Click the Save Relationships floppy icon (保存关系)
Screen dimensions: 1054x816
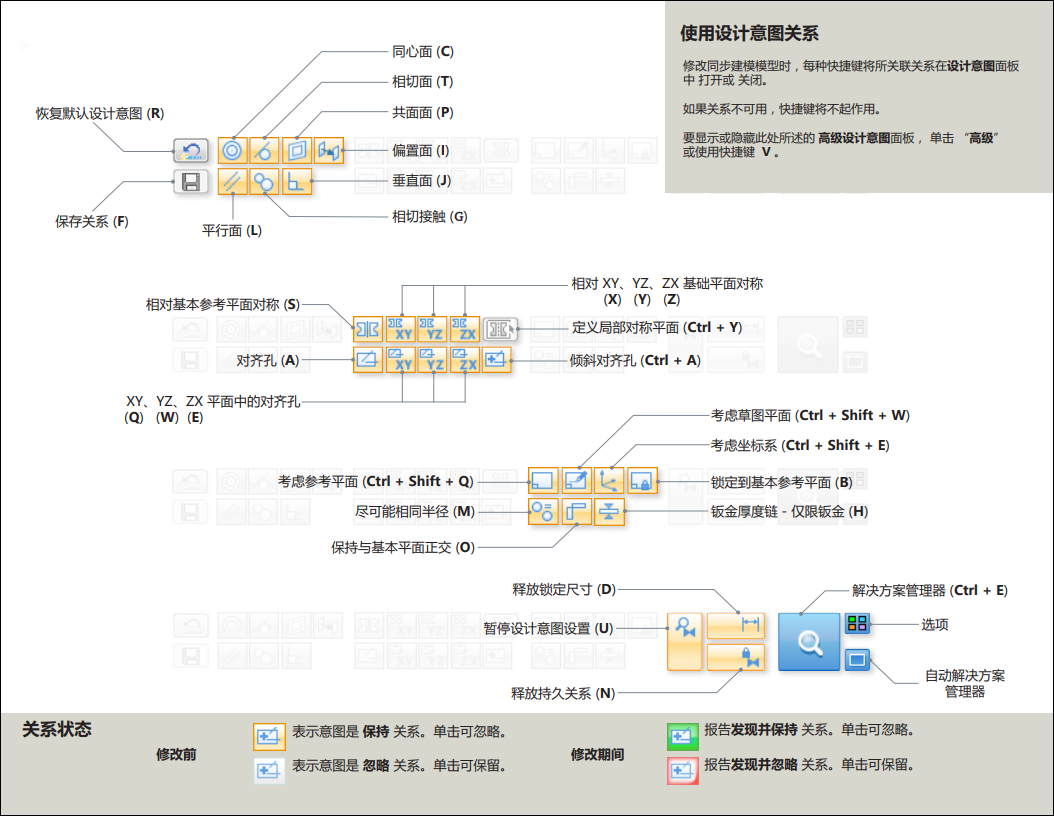(x=190, y=181)
